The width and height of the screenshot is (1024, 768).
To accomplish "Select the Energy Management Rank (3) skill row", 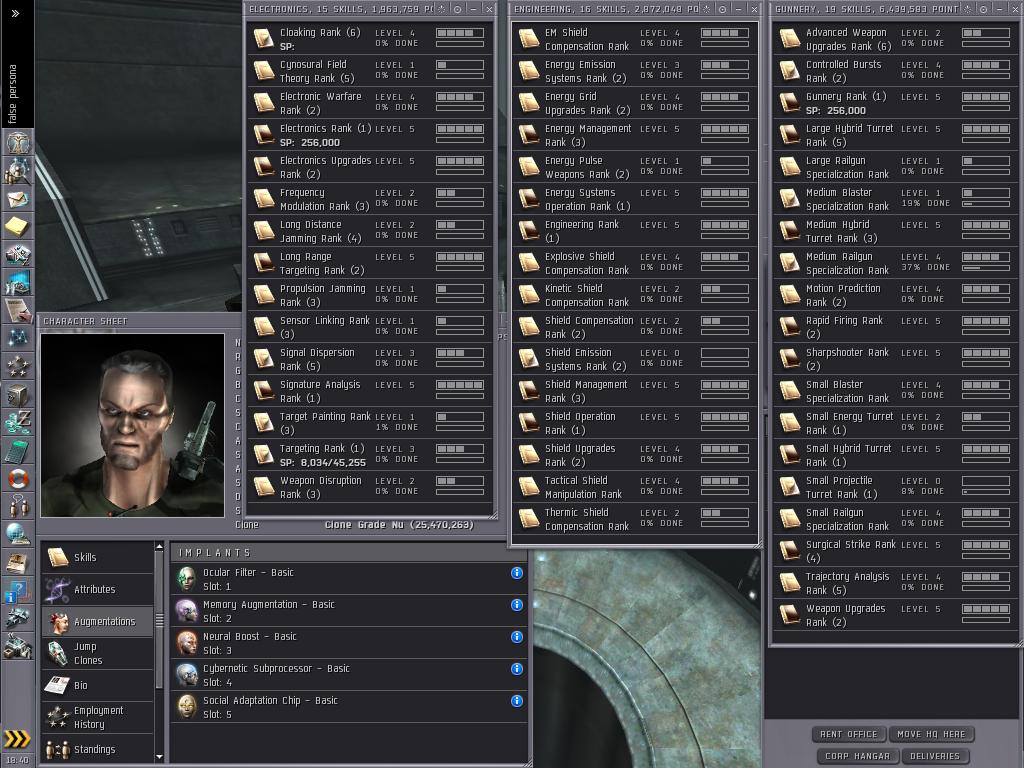I will (x=635, y=135).
